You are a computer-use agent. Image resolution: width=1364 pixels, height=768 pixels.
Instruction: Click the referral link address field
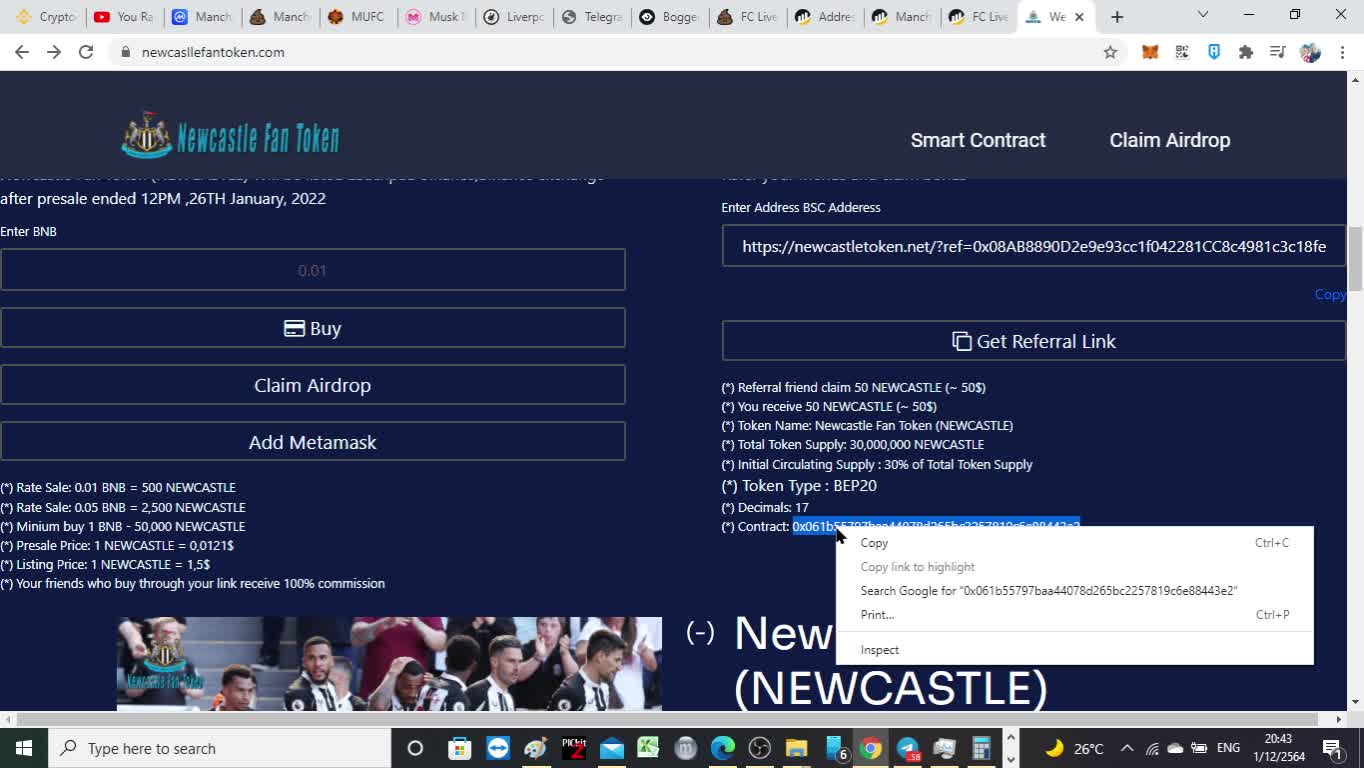[1034, 246]
